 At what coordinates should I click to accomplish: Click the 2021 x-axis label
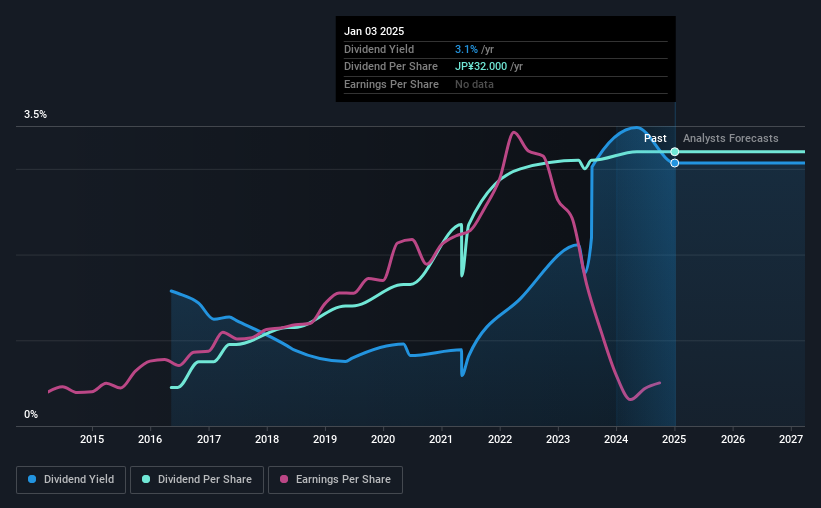click(441, 439)
